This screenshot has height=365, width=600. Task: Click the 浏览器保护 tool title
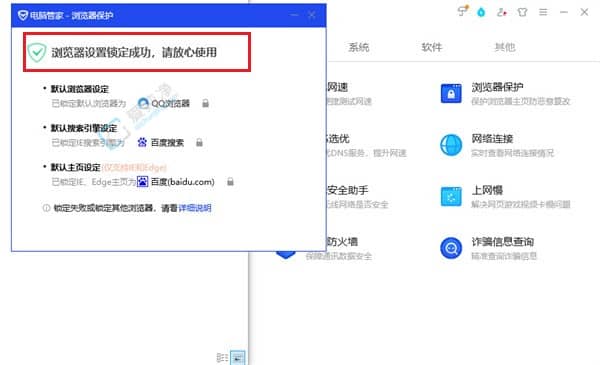coord(497,87)
